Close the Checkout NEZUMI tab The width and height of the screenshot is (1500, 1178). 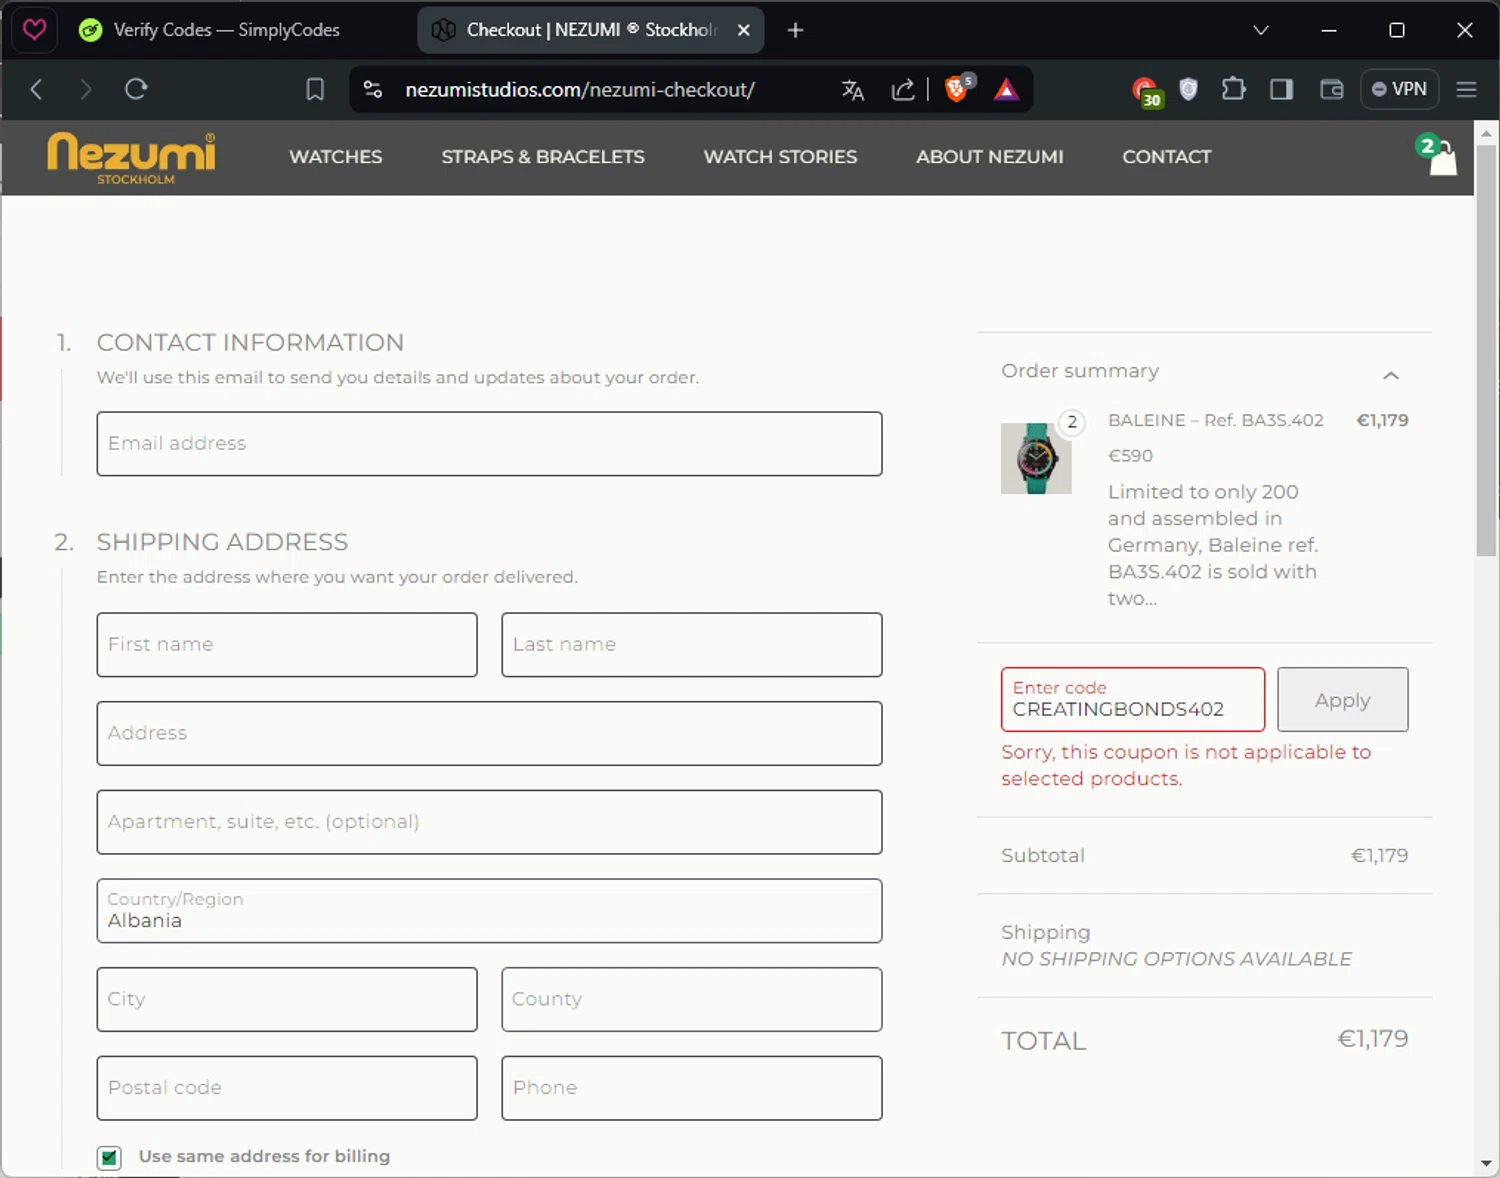(743, 30)
